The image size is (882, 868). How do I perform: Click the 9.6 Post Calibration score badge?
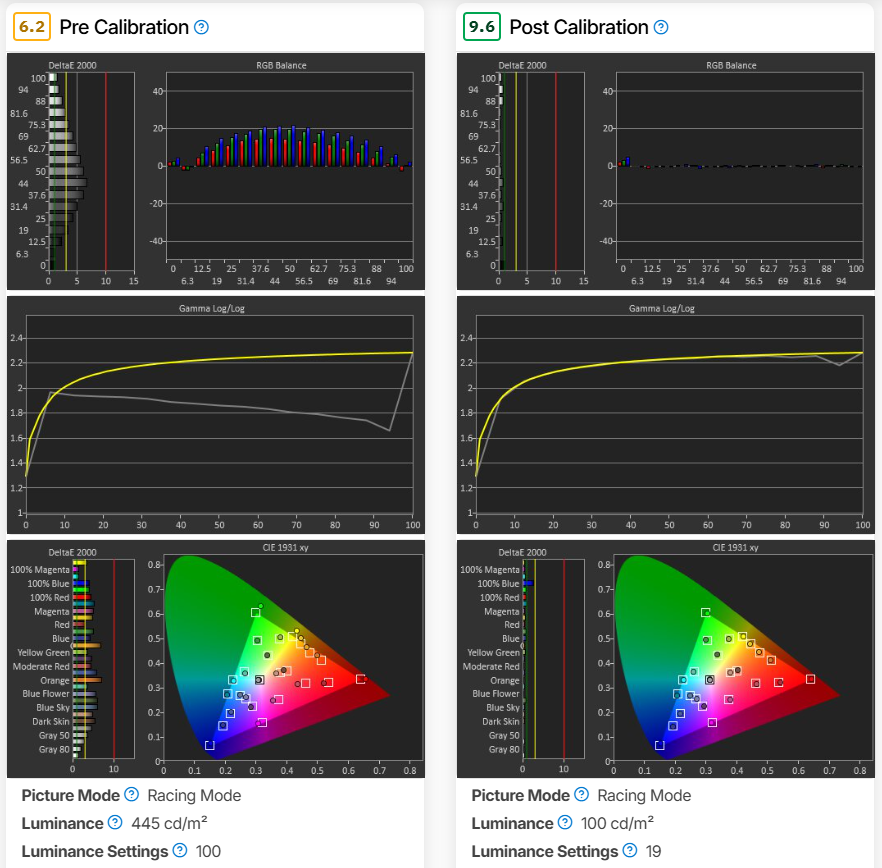click(482, 26)
